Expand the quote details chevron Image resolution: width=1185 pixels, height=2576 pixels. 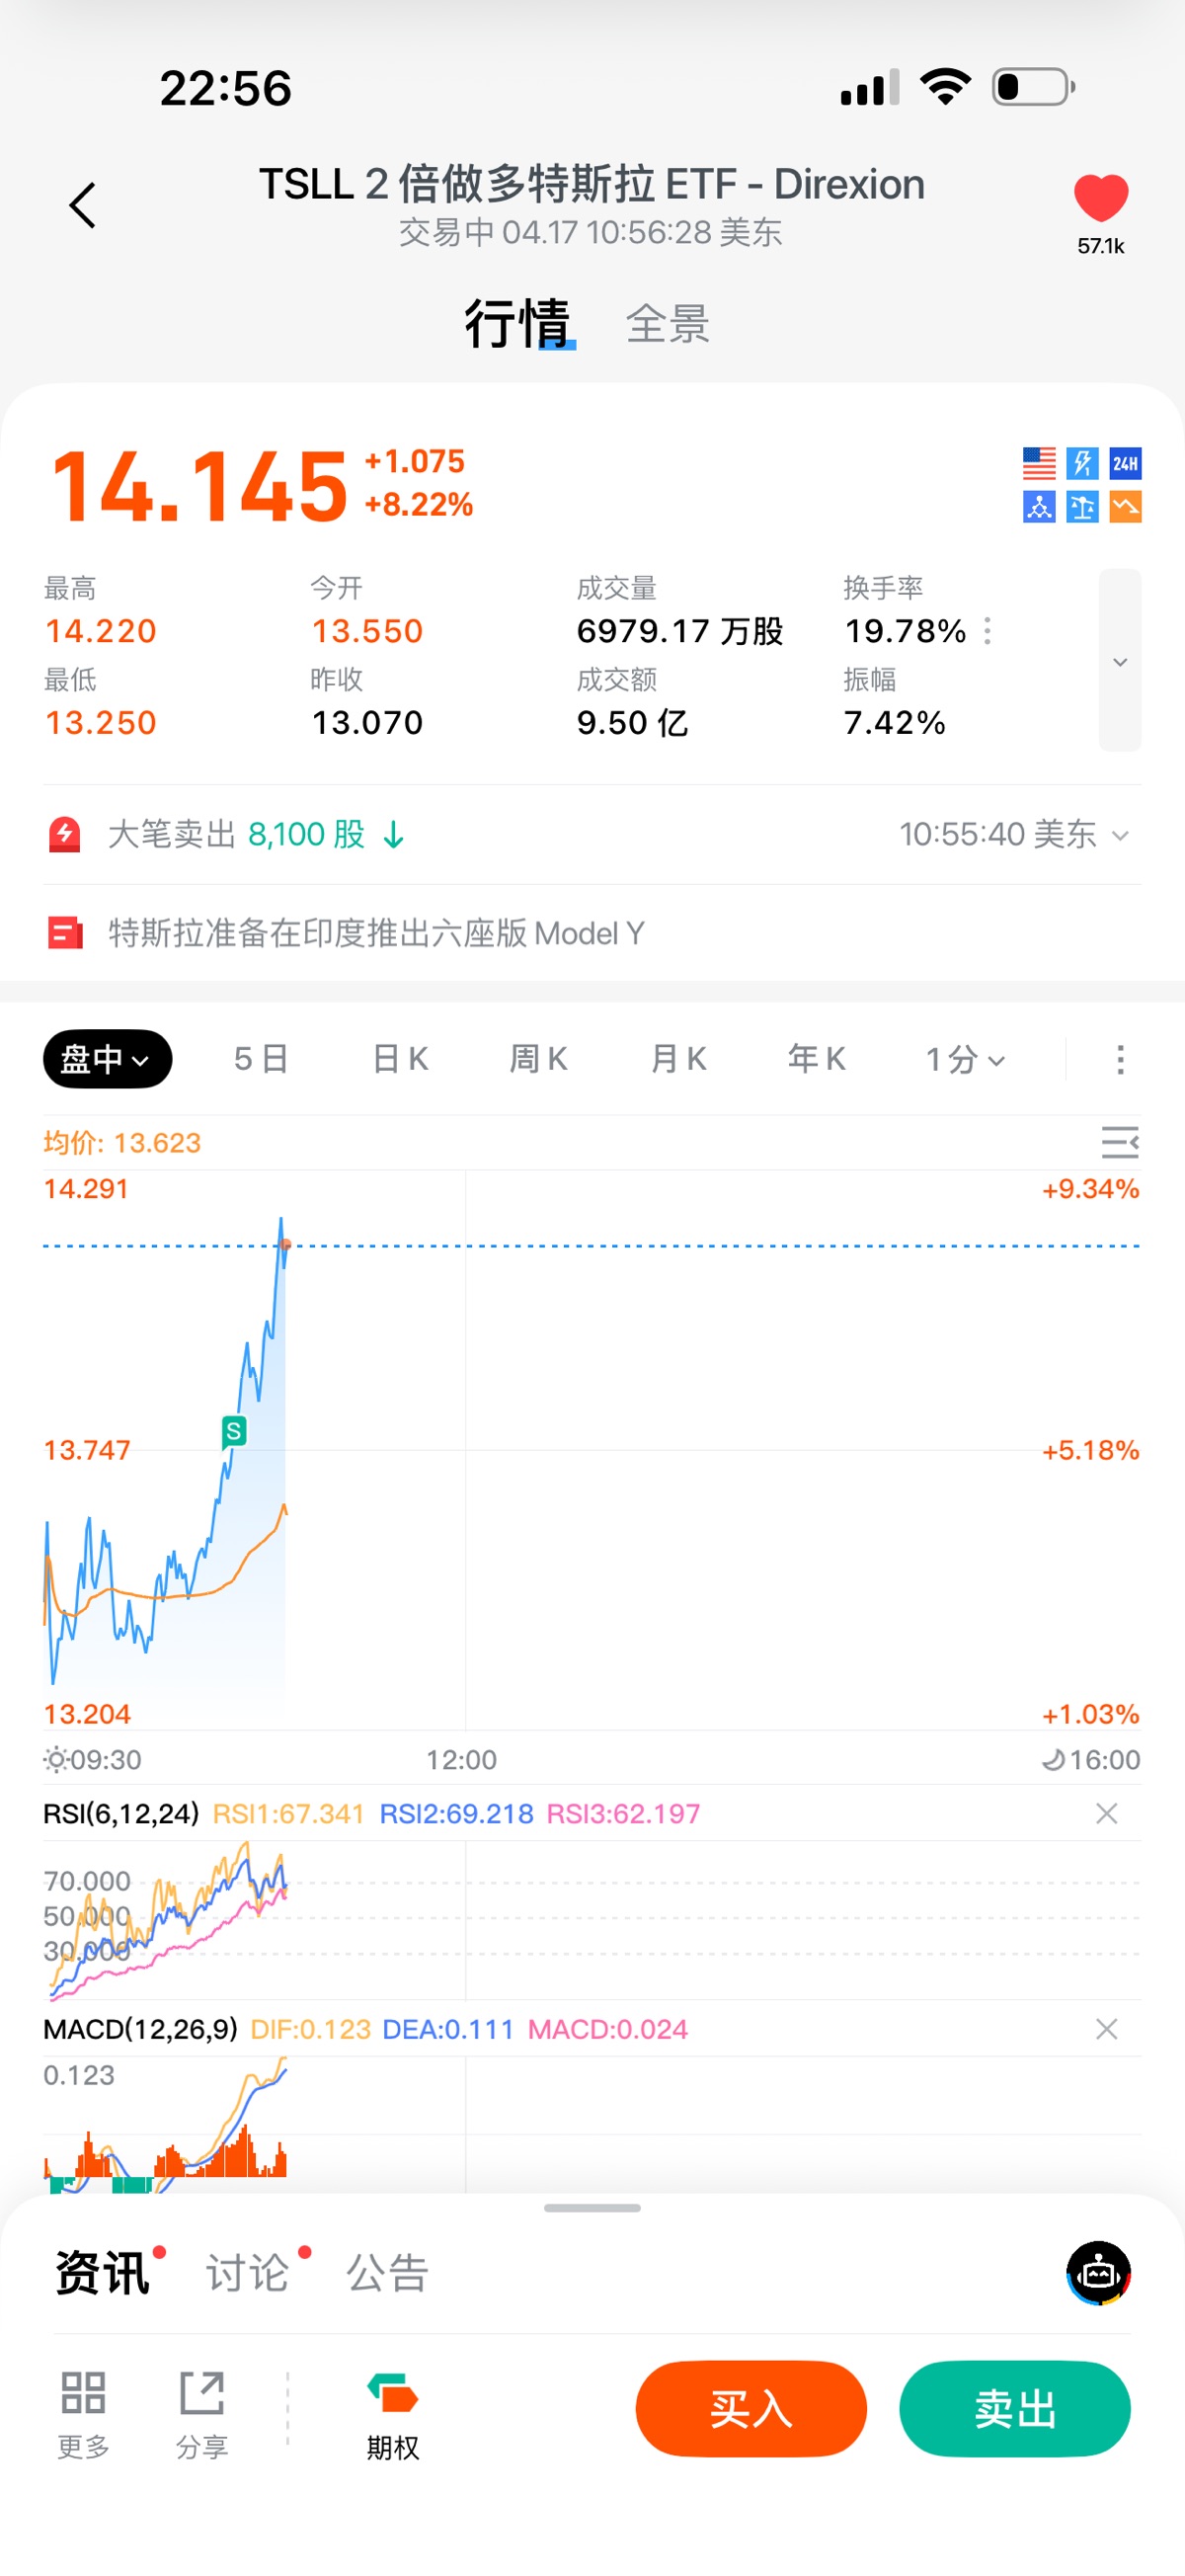tap(1120, 661)
